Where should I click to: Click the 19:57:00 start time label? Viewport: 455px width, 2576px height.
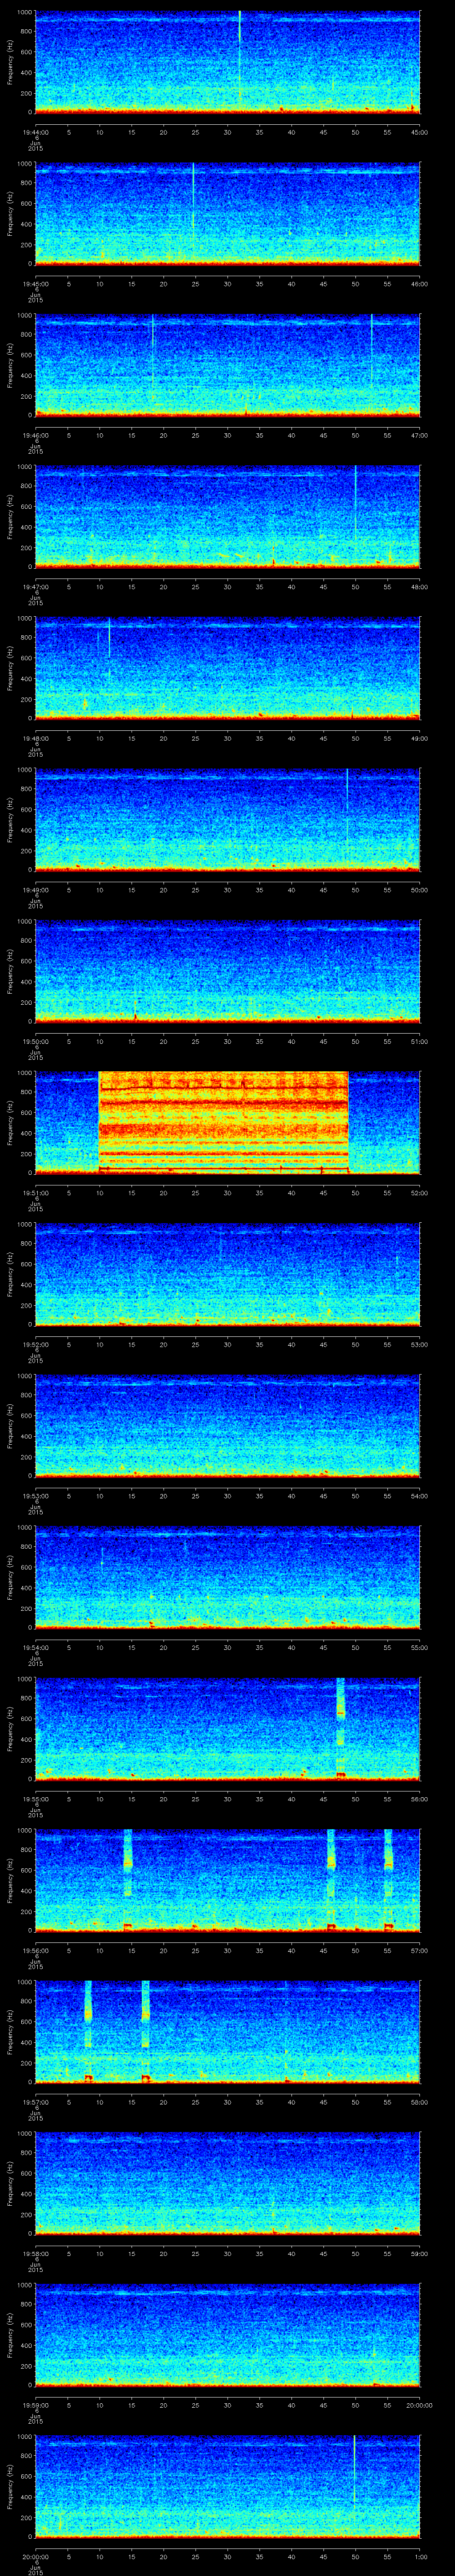pyautogui.click(x=35, y=2102)
